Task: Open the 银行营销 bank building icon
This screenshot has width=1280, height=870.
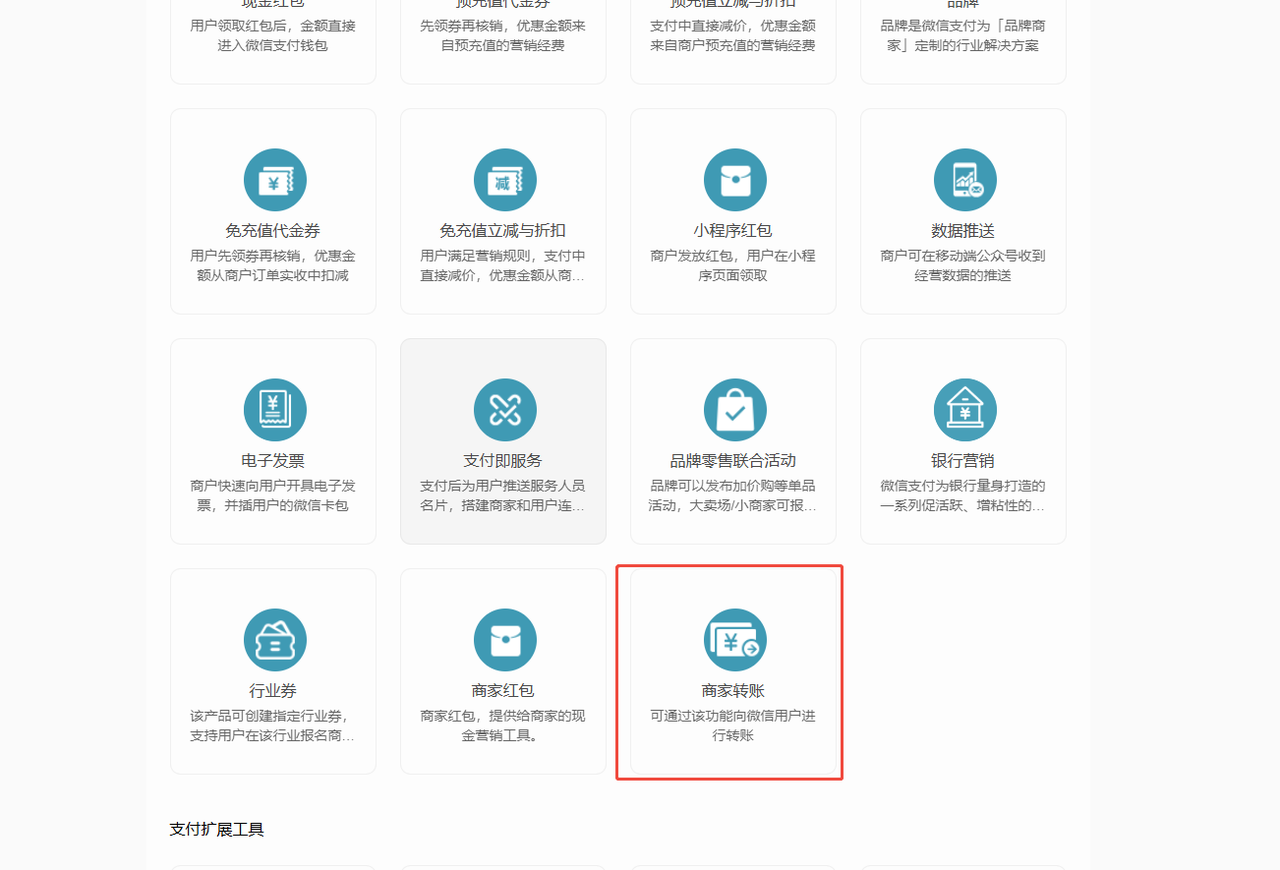Action: (964, 410)
